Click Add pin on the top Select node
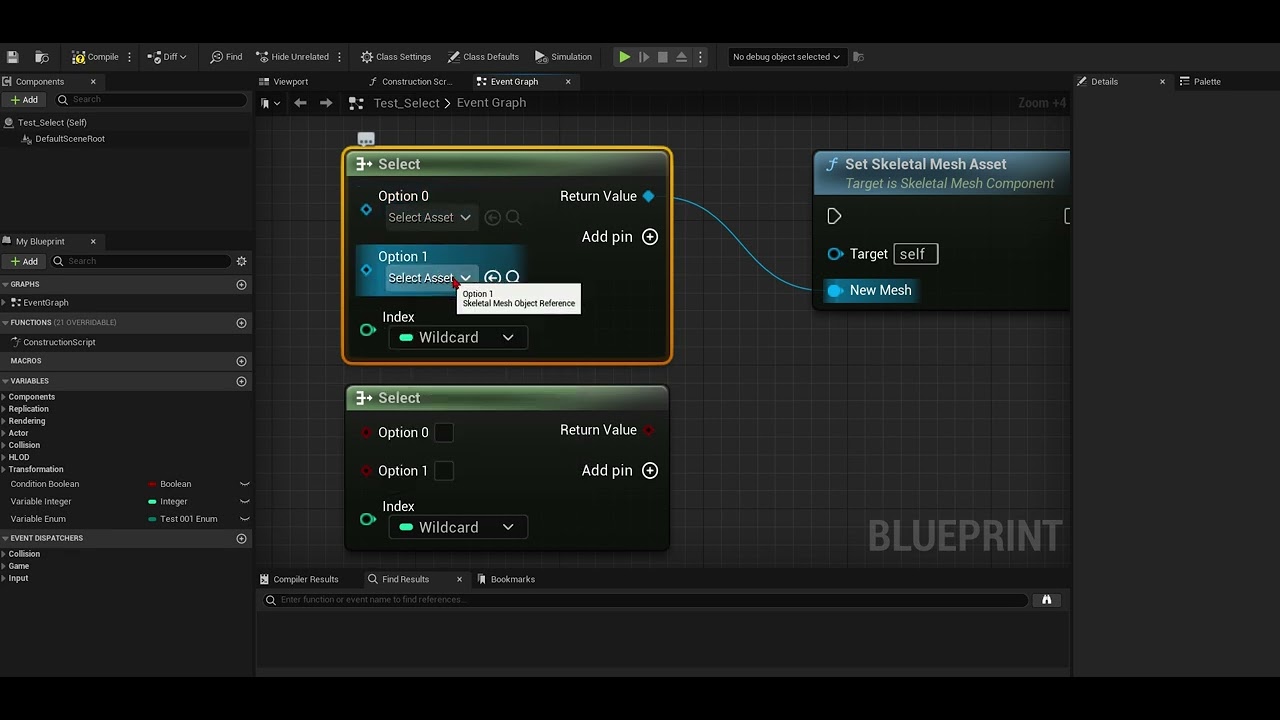The width and height of the screenshot is (1280, 720). click(x=620, y=237)
